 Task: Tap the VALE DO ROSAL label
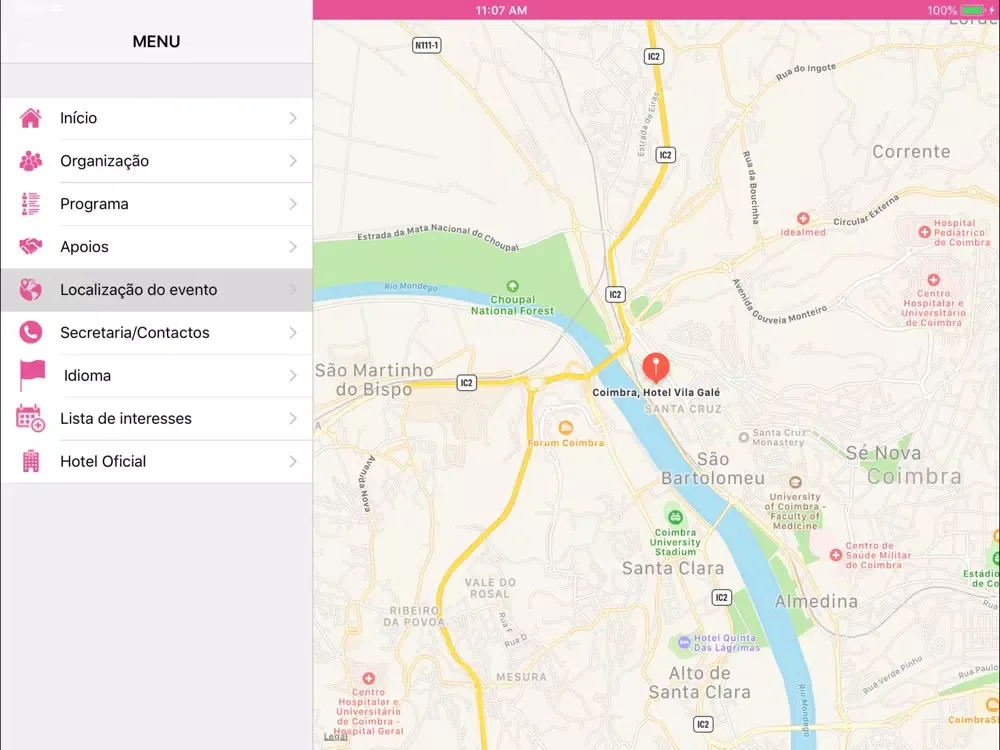click(490, 588)
